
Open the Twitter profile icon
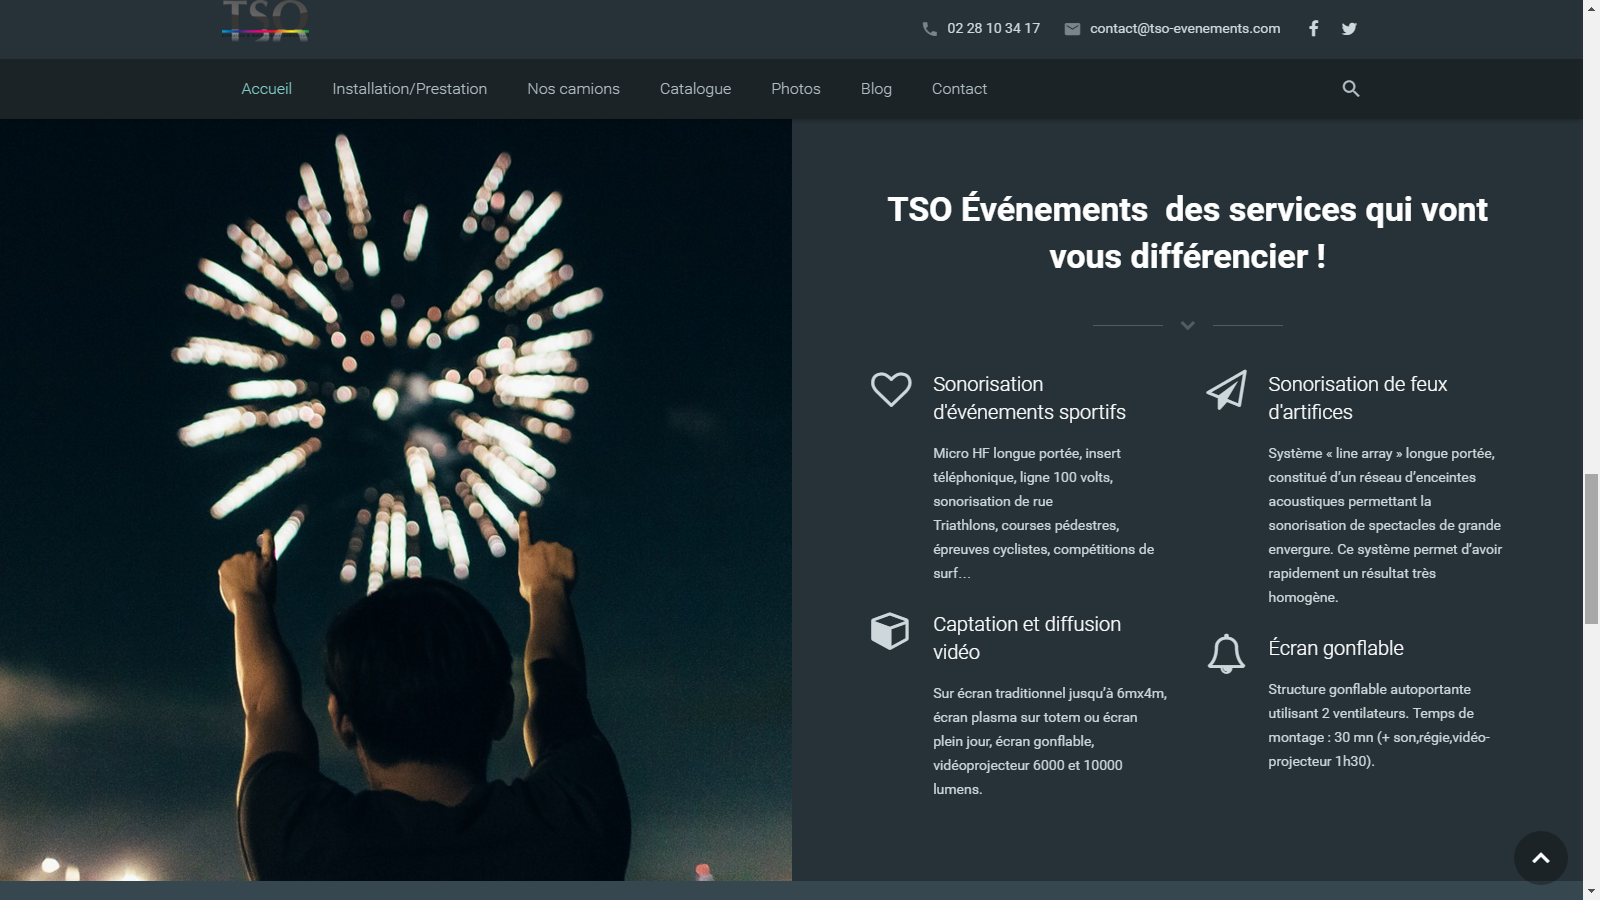pyautogui.click(x=1349, y=29)
